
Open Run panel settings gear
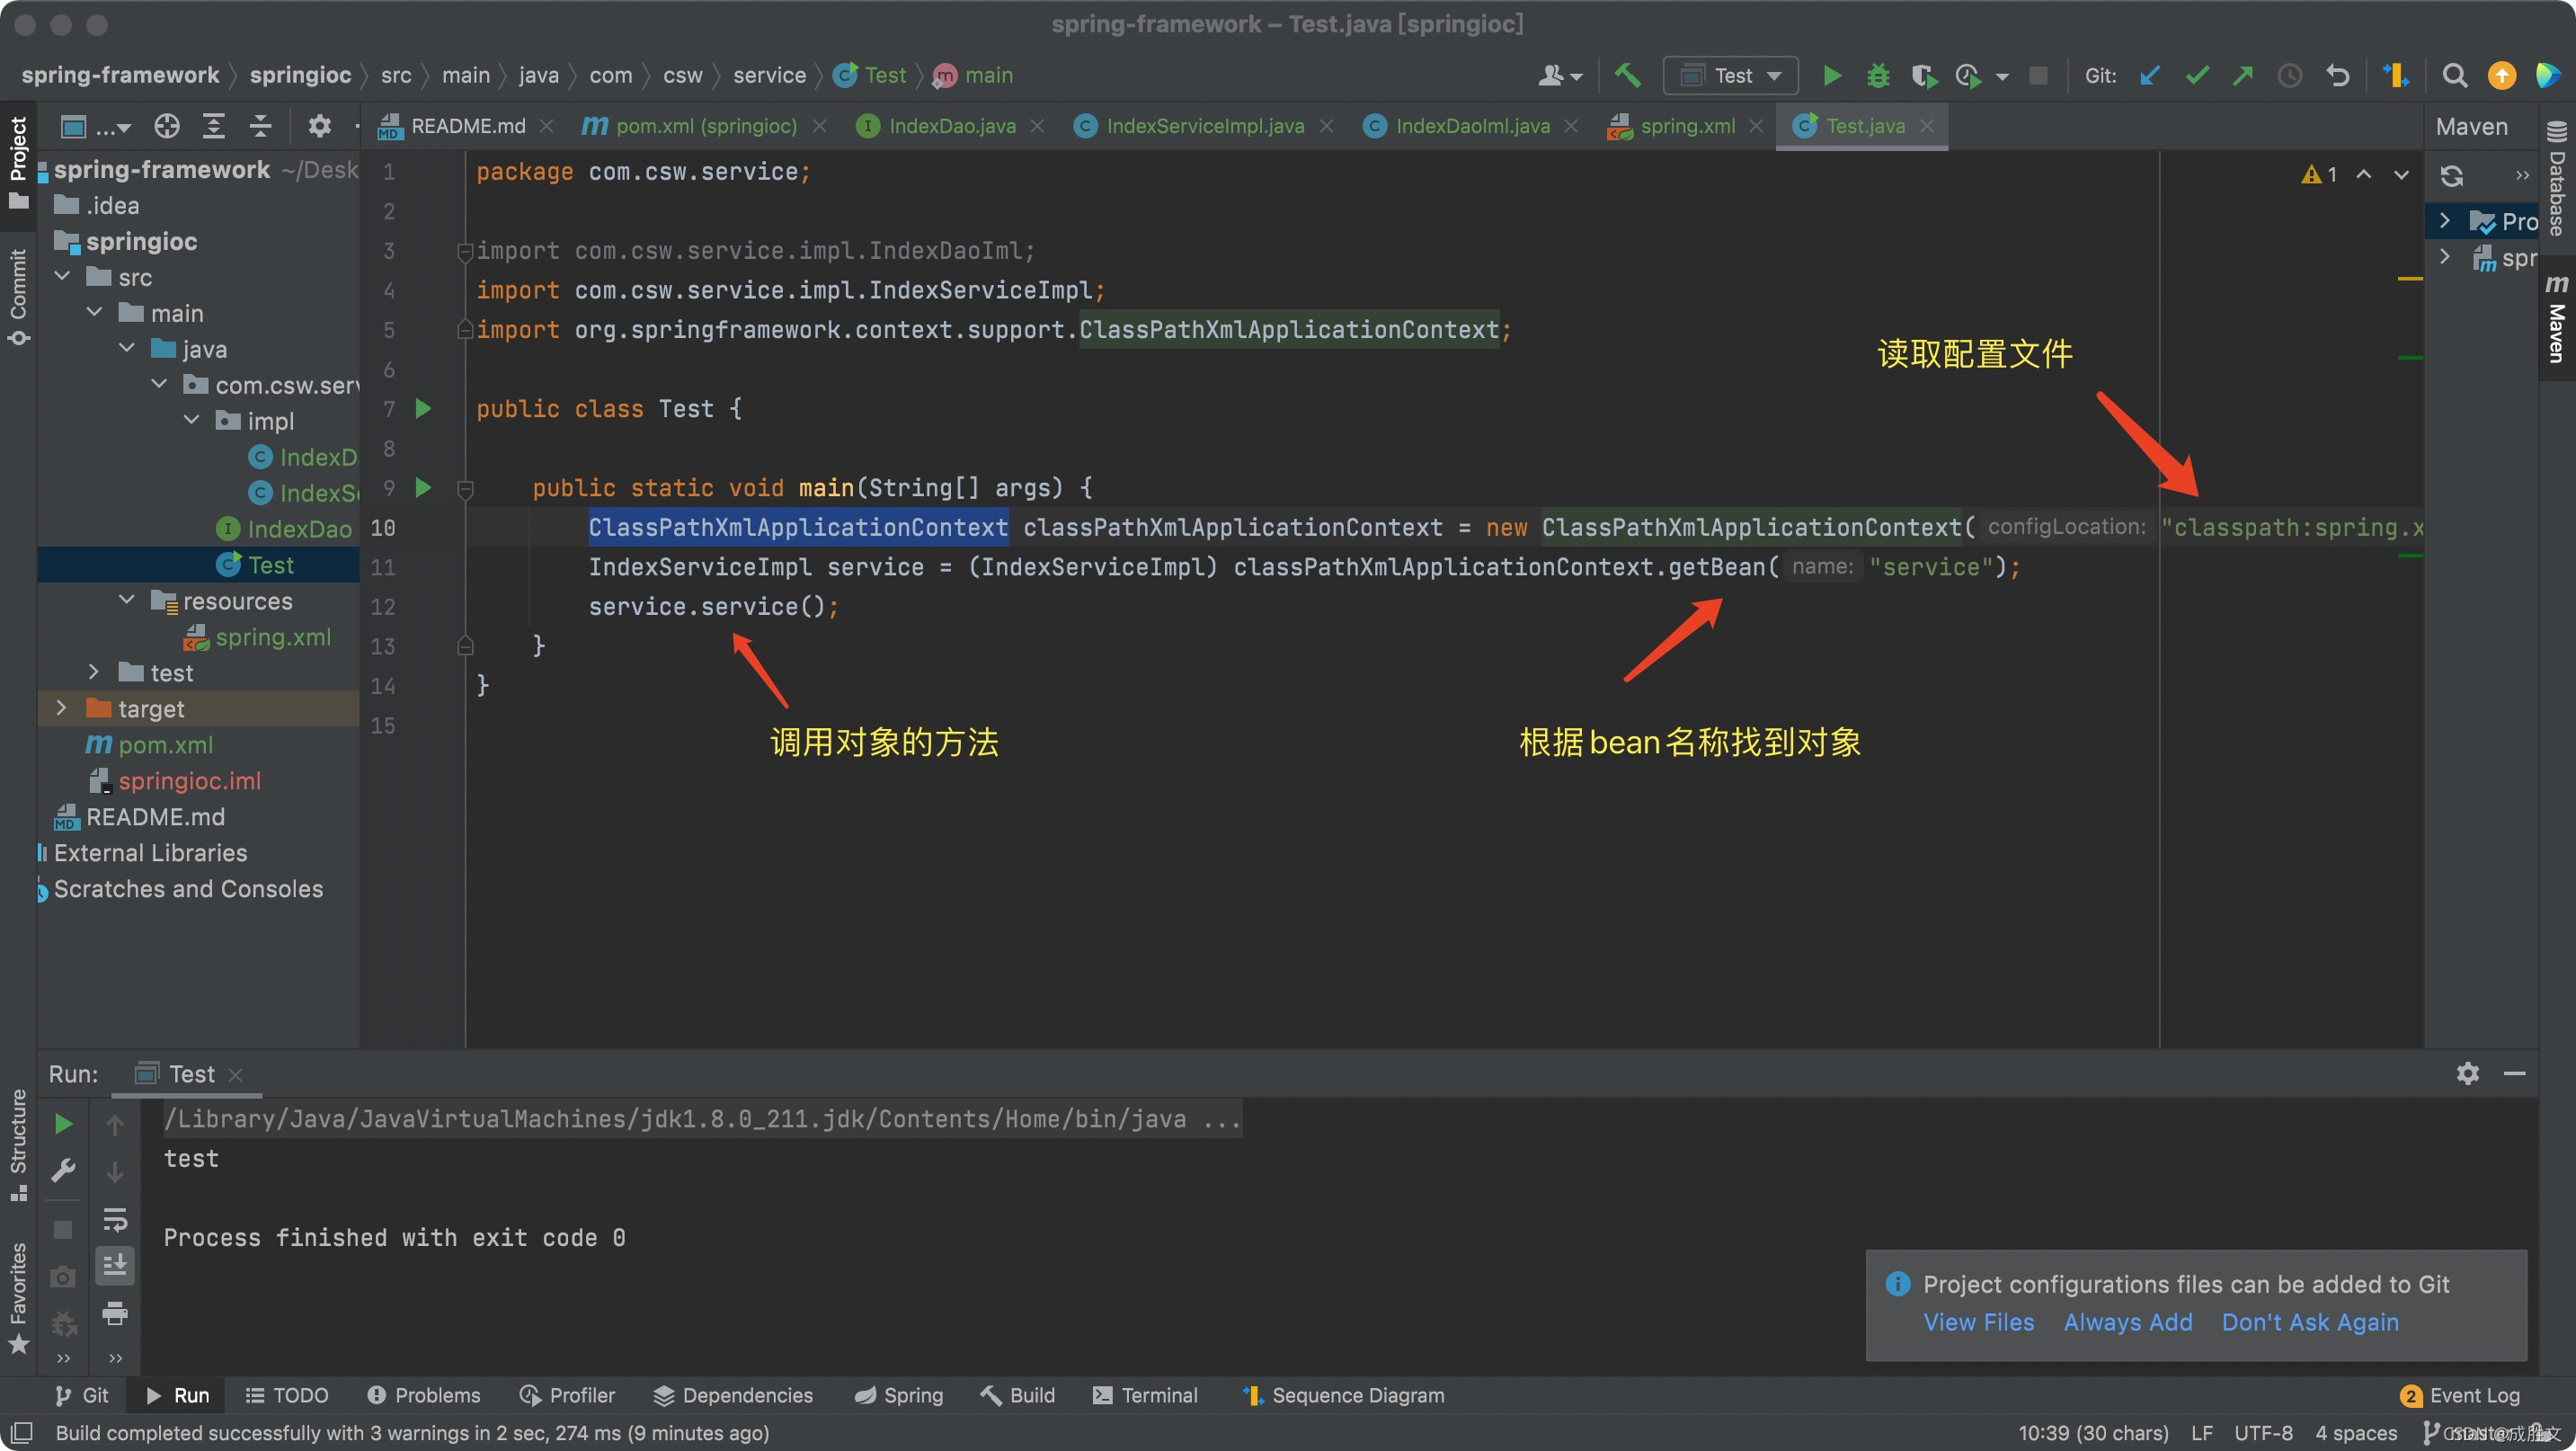click(x=2467, y=1073)
